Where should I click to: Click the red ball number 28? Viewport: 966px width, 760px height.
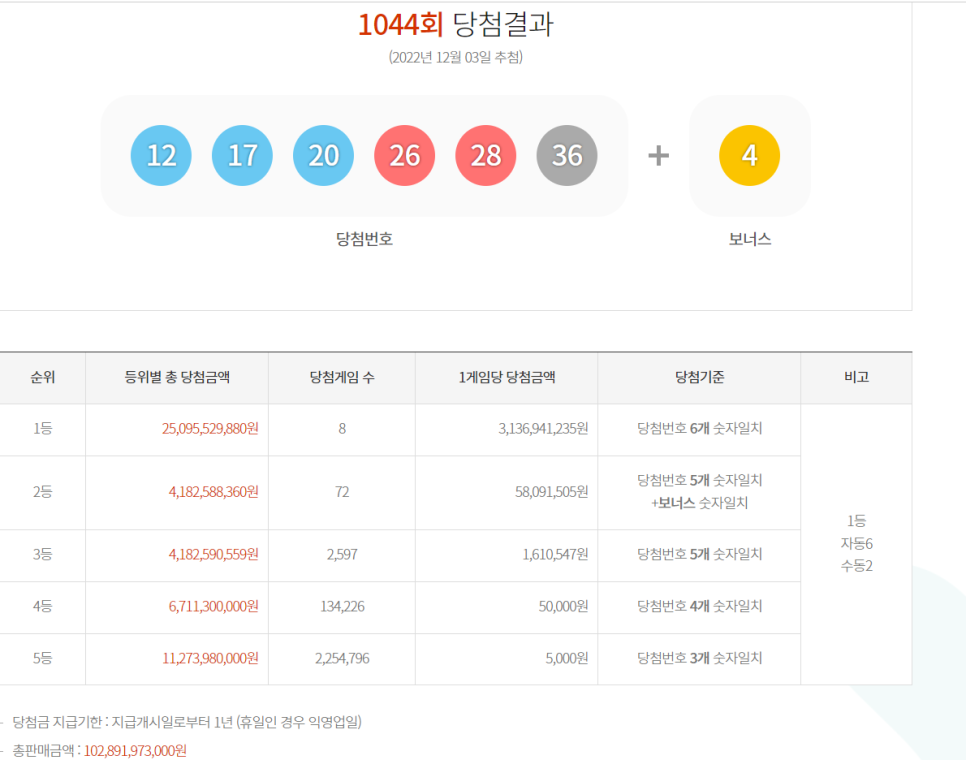click(x=485, y=155)
